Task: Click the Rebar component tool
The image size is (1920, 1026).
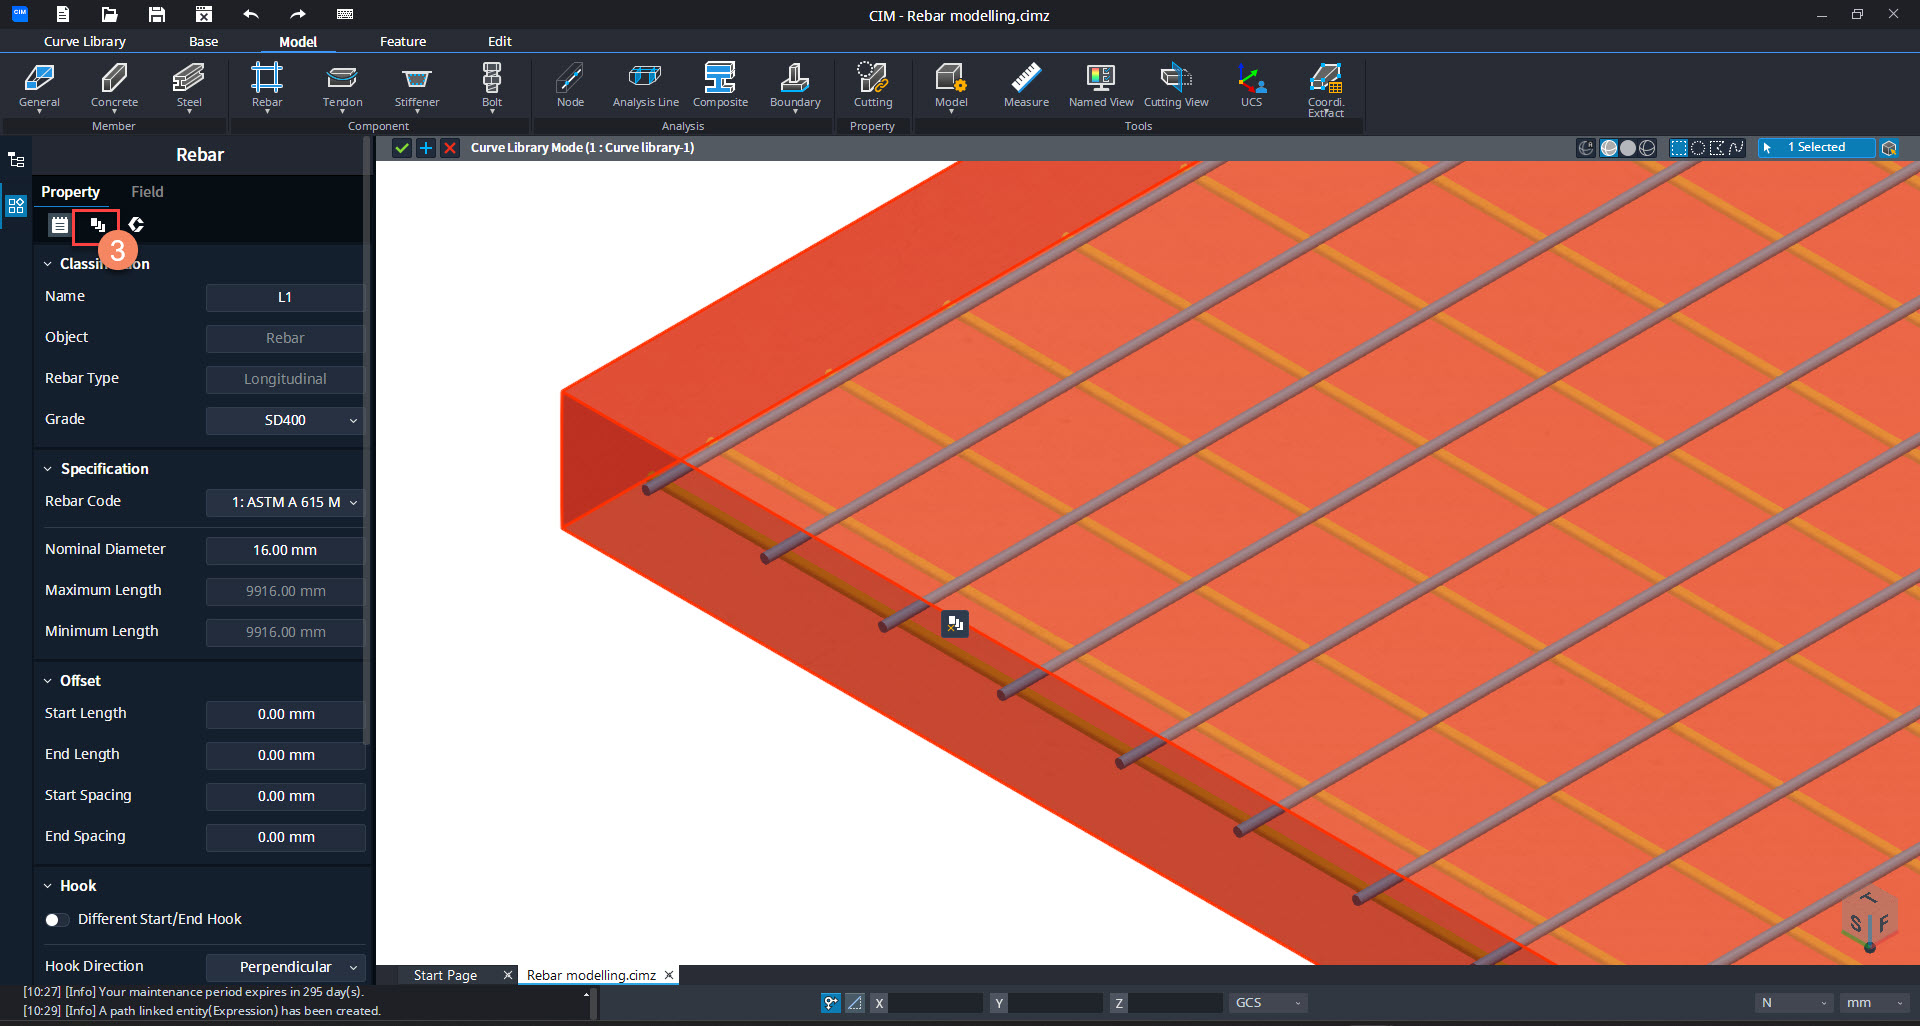Action: 267,86
